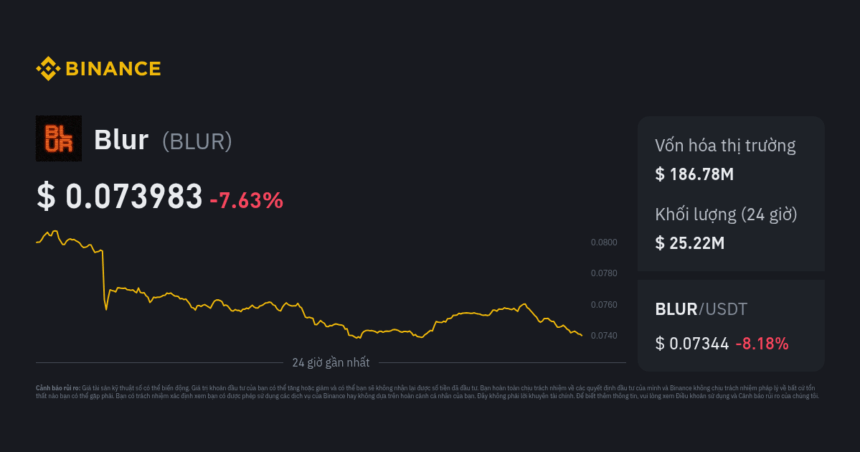The width and height of the screenshot is (860, 452).
Task: Click the $ 0.07344 pair price
Action: (692, 344)
